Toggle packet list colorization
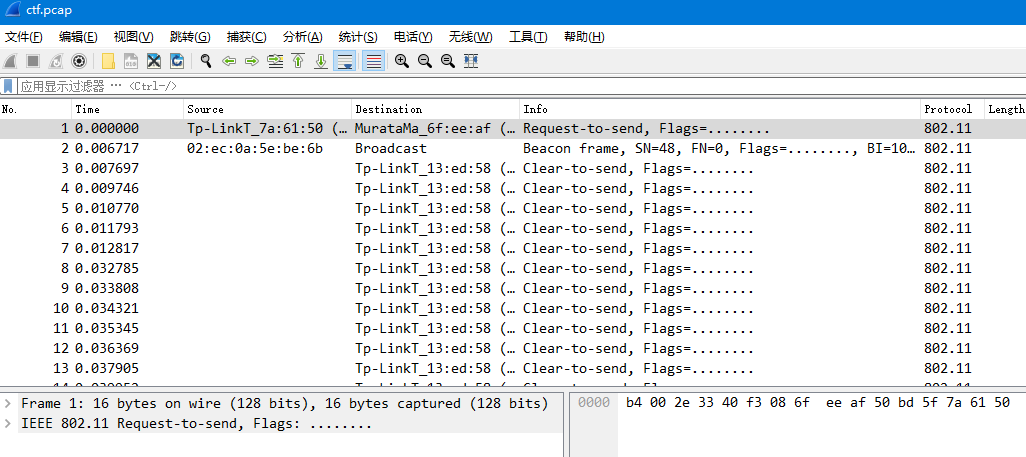1026x457 pixels. [374, 61]
